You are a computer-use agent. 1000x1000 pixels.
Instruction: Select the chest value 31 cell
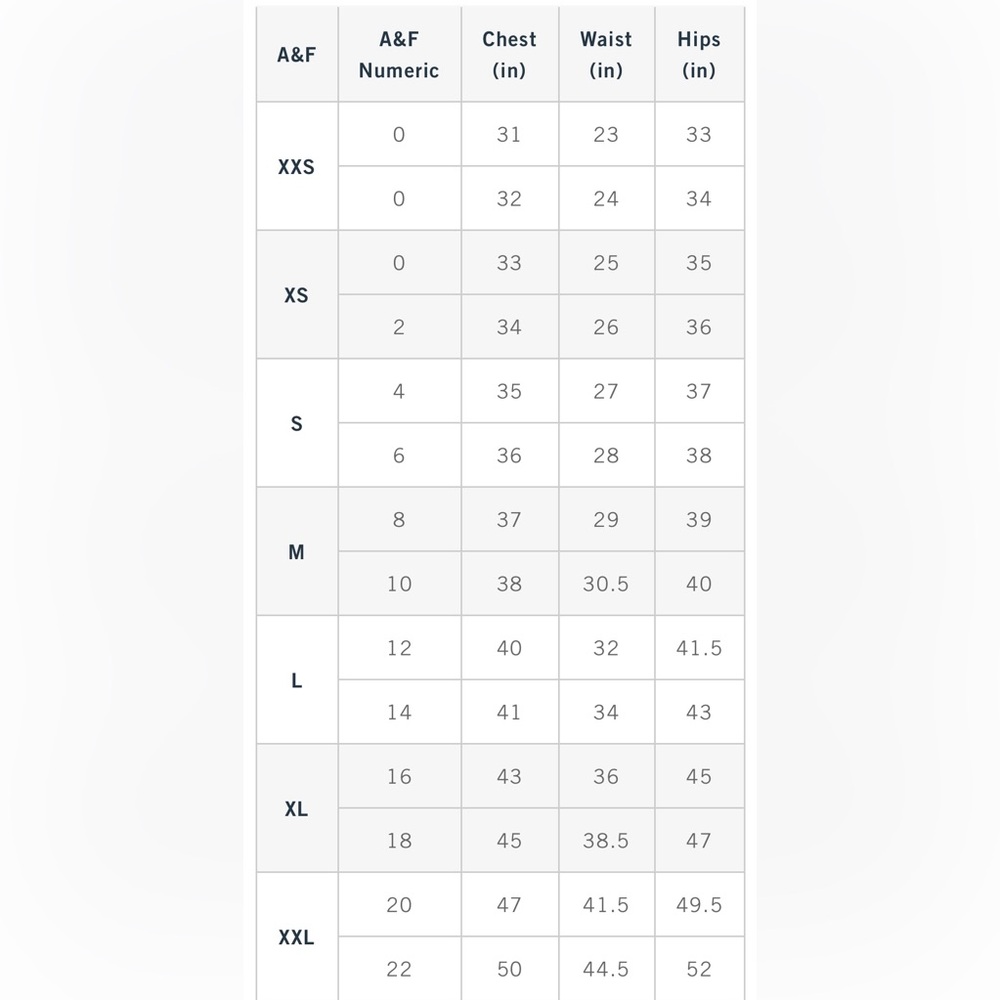(x=509, y=135)
